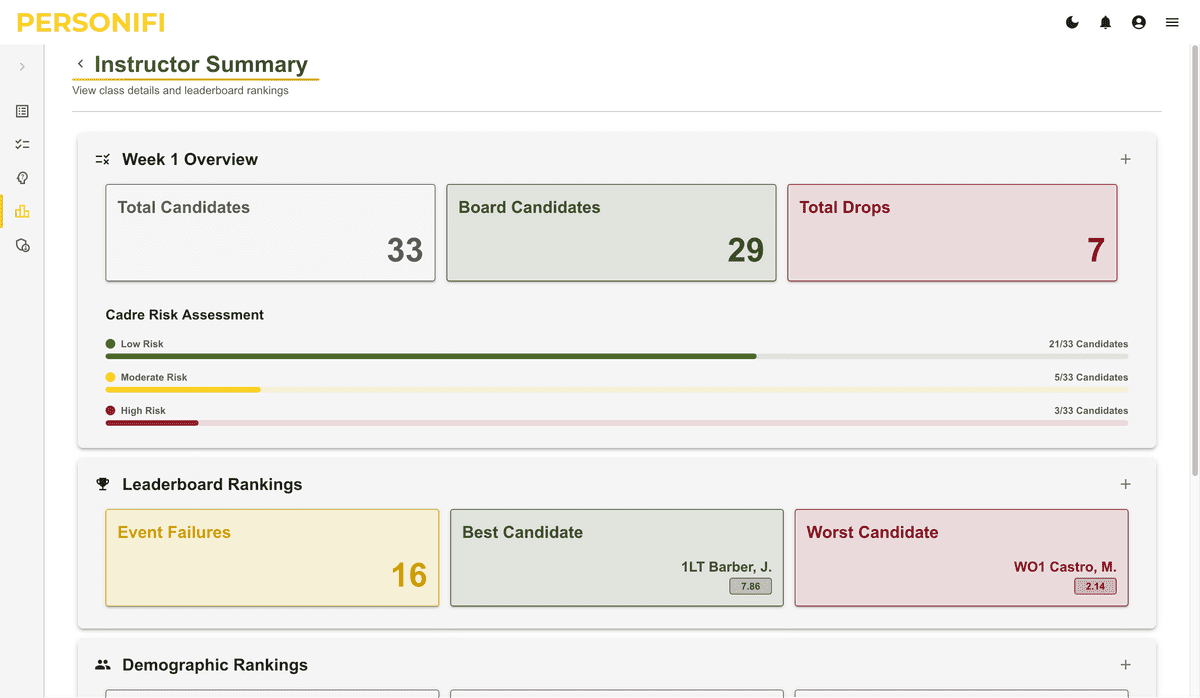Open the list view sidebar icon
This screenshot has width=1200, height=698.
tap(22, 111)
